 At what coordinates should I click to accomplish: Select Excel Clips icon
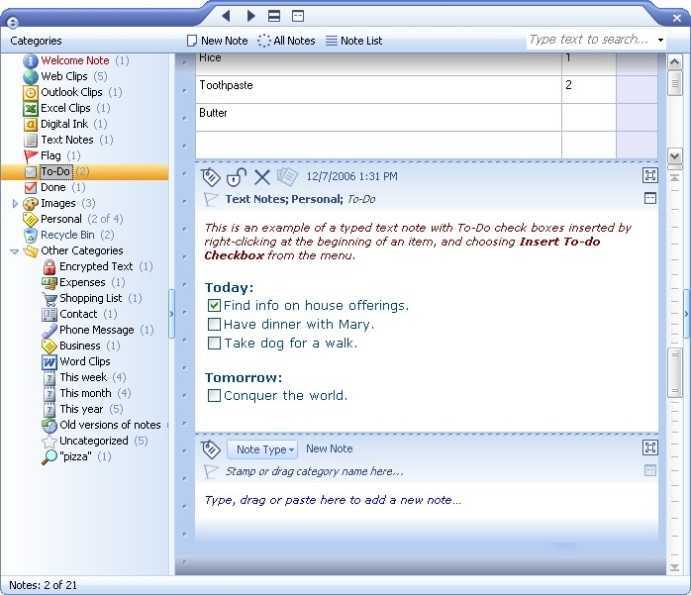30,108
